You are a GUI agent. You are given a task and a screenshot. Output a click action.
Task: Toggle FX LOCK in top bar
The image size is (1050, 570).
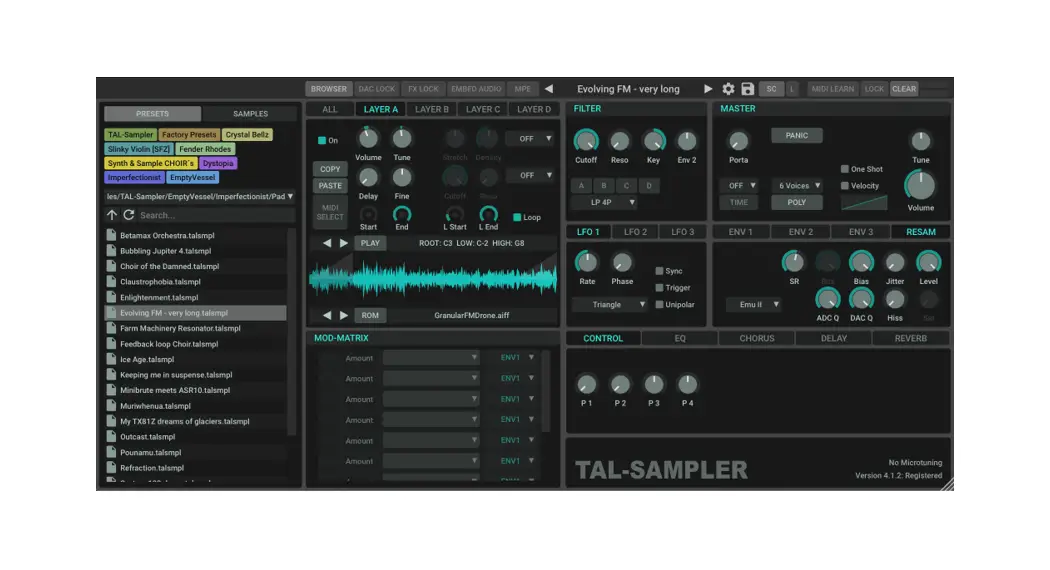click(423, 89)
